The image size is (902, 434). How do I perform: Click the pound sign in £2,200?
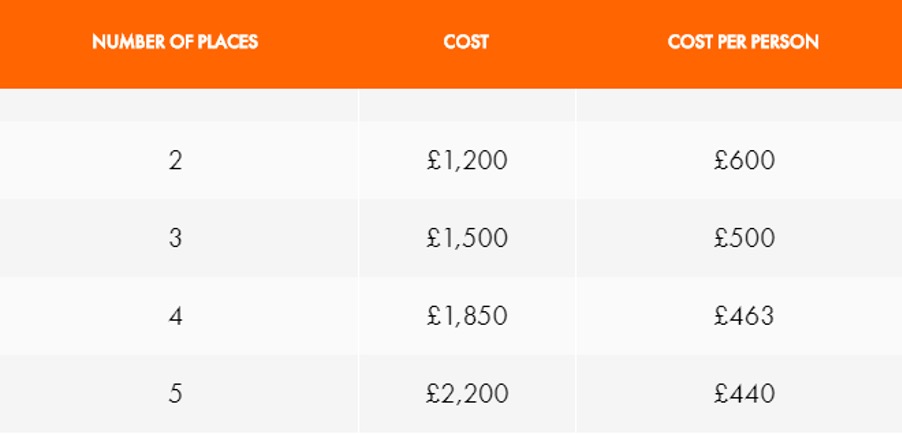click(434, 394)
